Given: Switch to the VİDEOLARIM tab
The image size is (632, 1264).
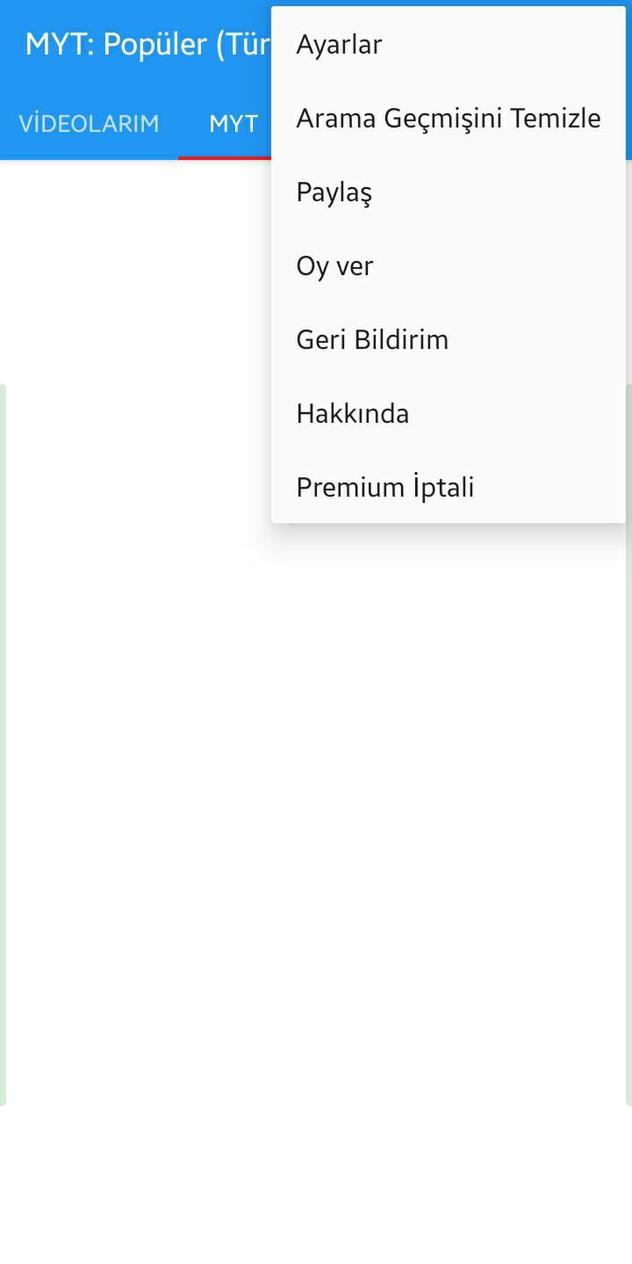Looking at the screenshot, I should click(88, 123).
